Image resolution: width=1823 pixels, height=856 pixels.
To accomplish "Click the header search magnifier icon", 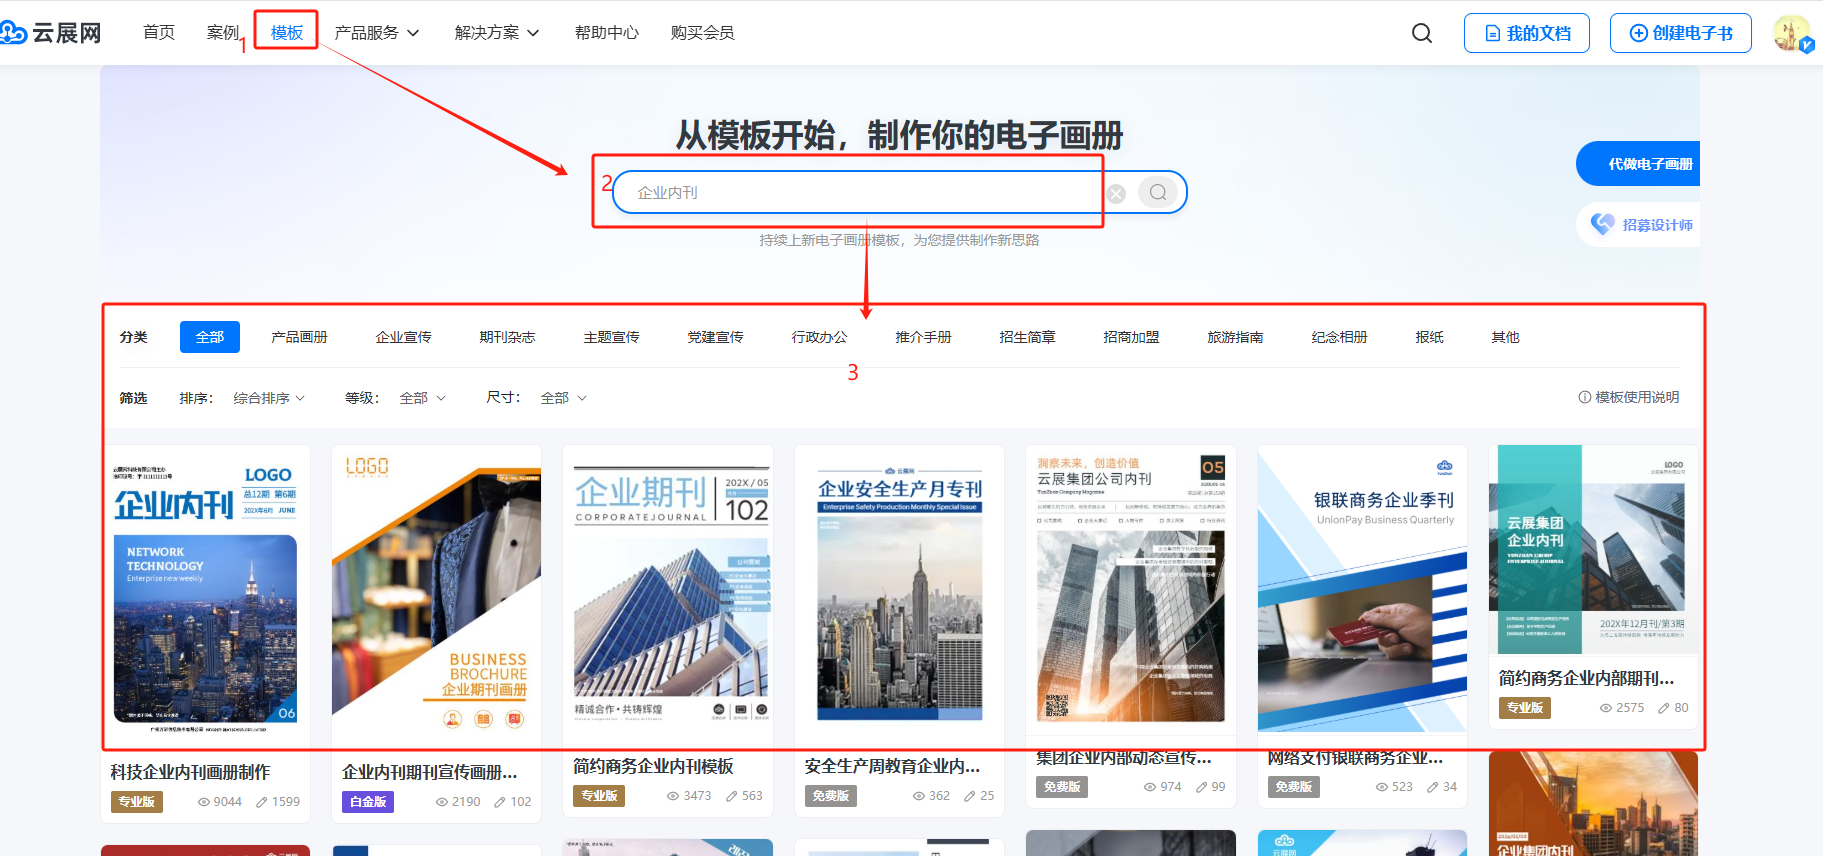I will tap(1421, 33).
